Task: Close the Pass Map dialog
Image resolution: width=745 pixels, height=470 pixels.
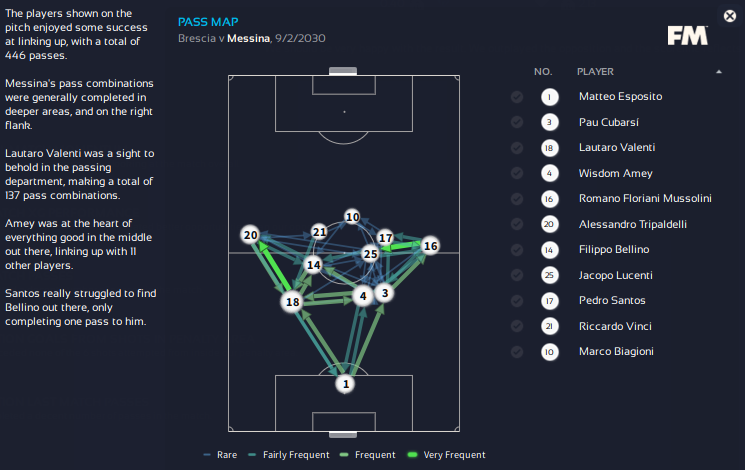Action: tap(729, 15)
